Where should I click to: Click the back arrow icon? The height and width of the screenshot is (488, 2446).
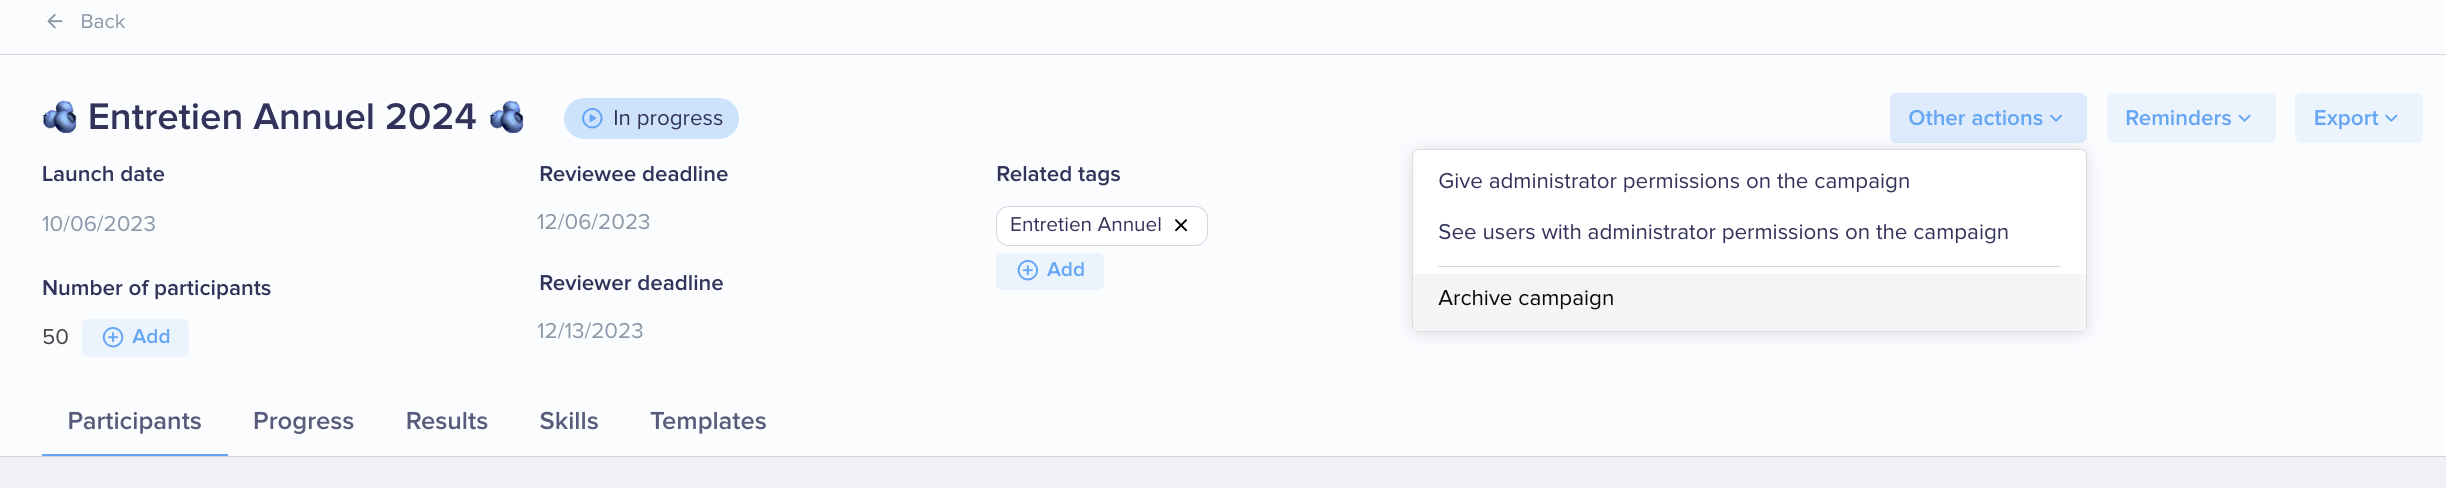(55, 21)
